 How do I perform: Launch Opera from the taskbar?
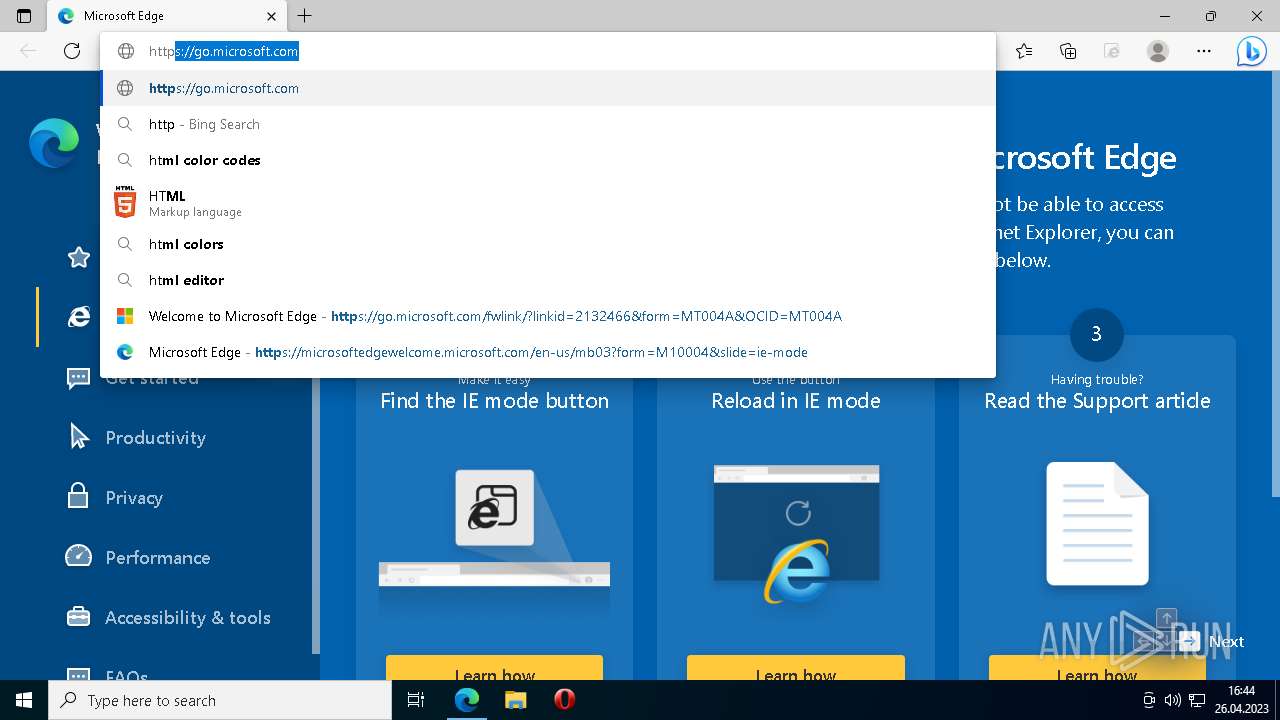[x=564, y=700]
